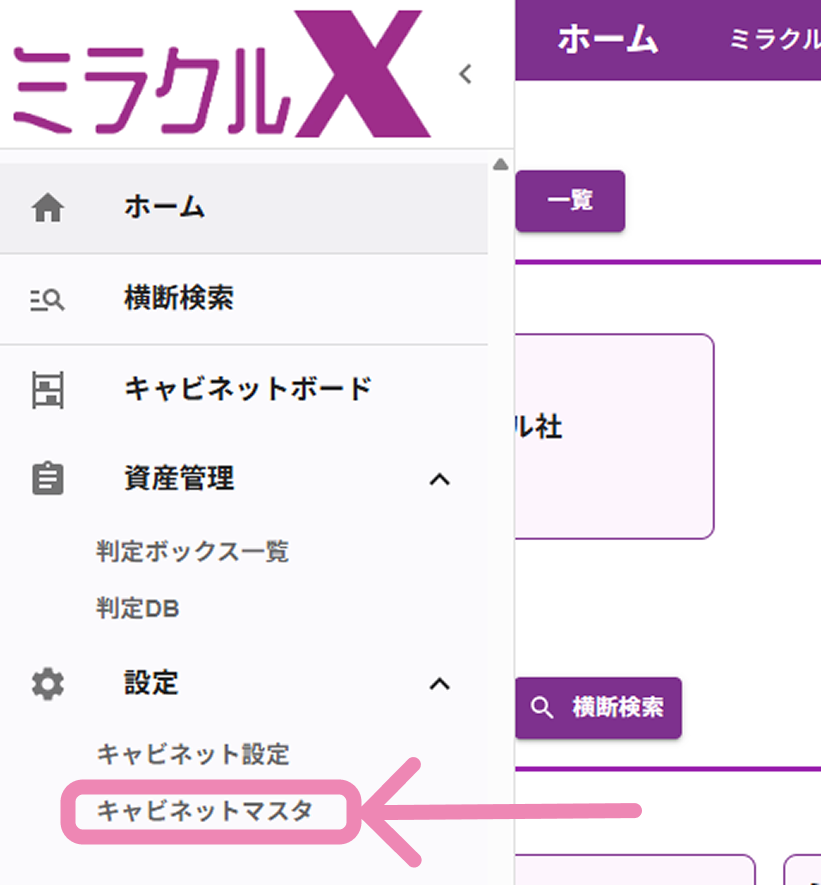Select the home icon in the sidebar
821x885 pixels.
[45, 208]
